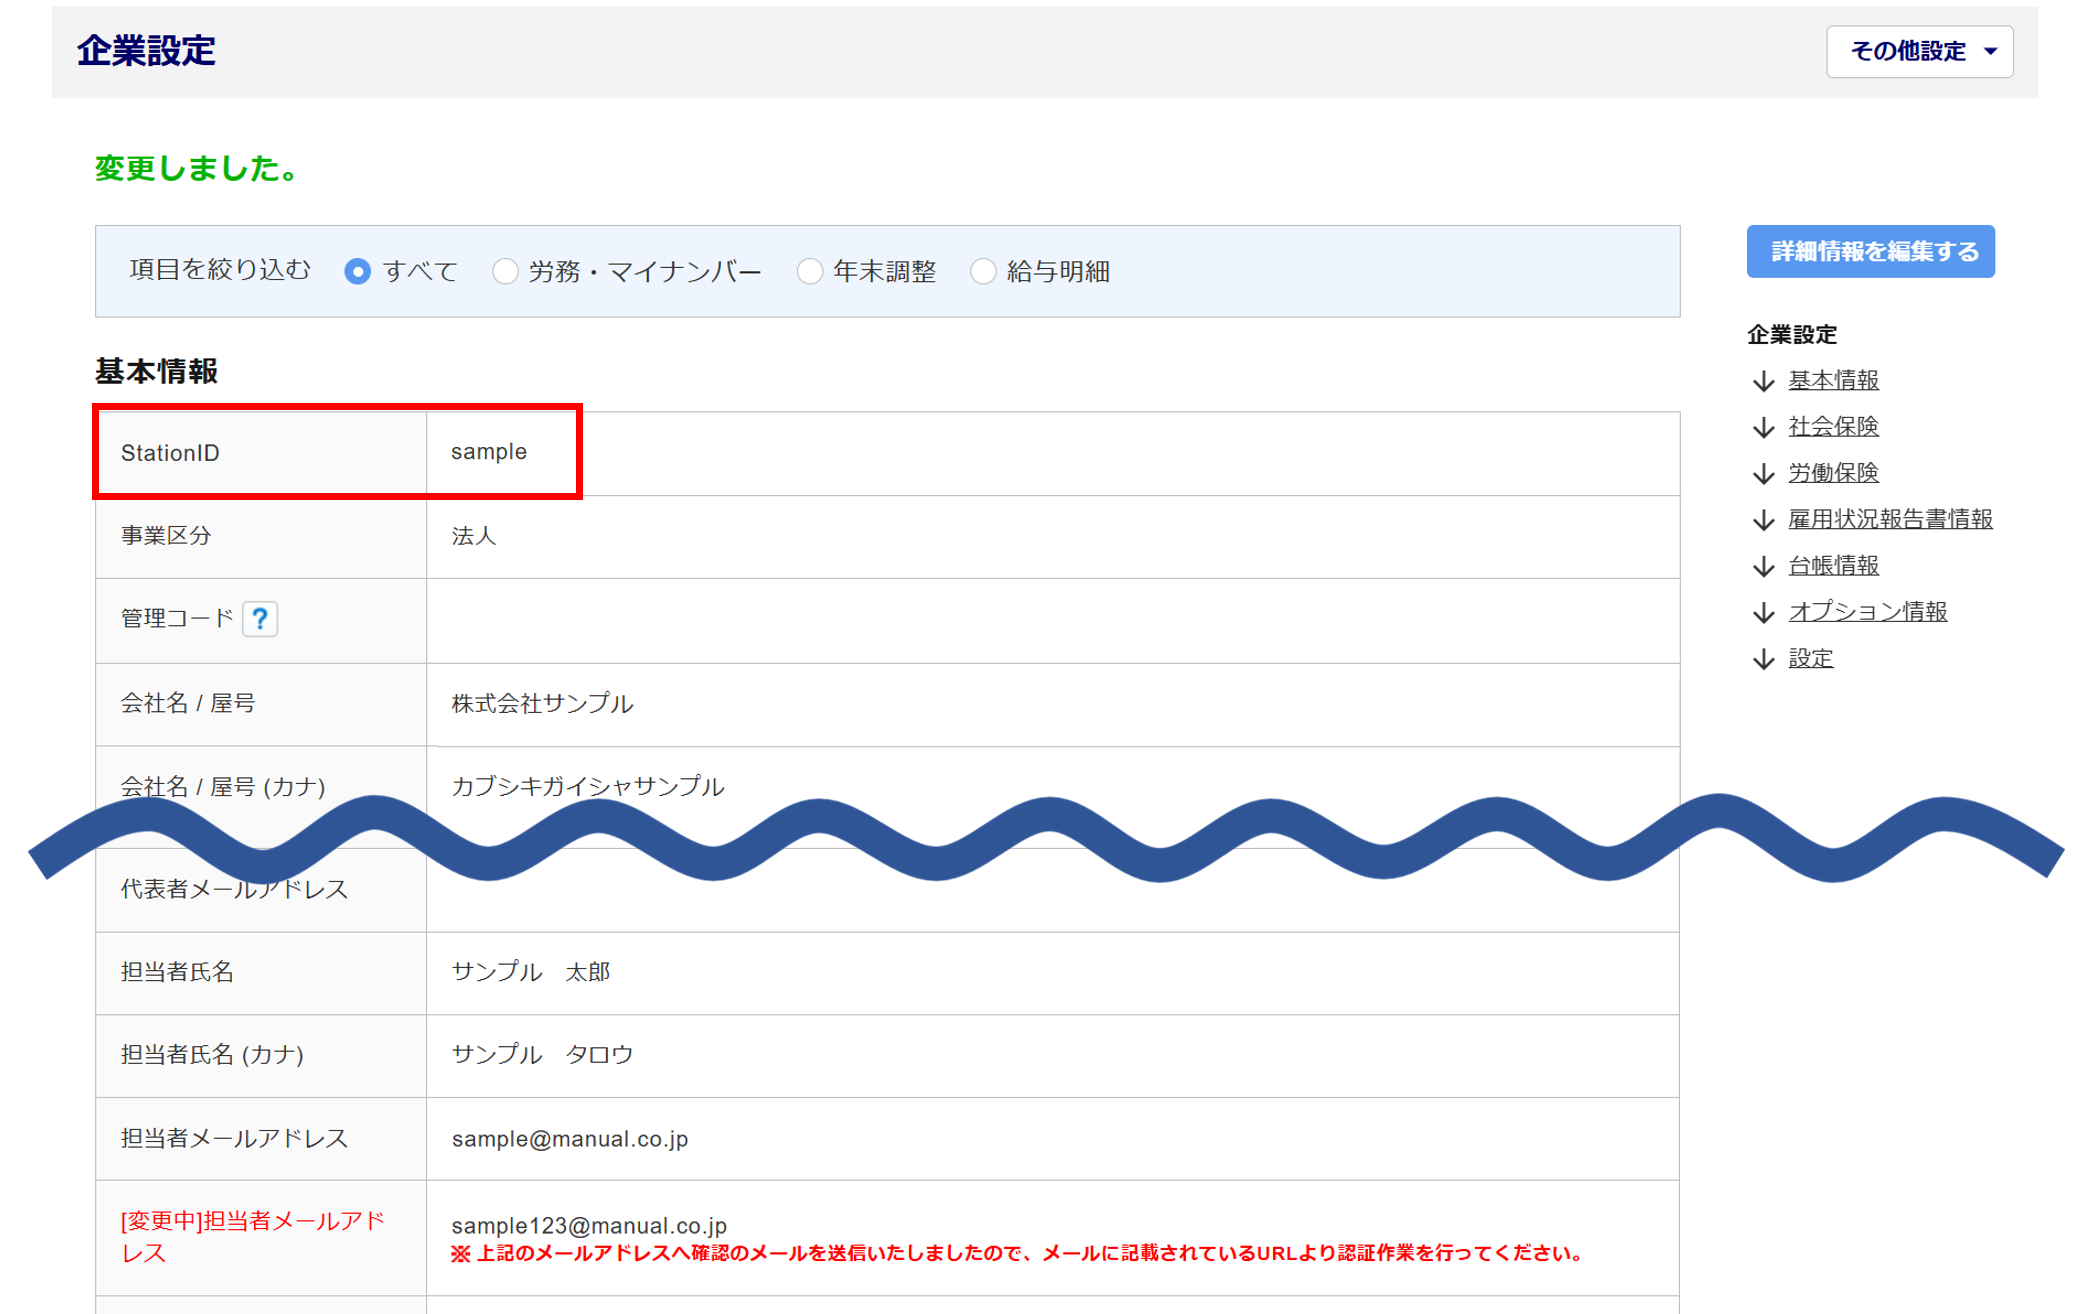Click the down arrow next to 台帳情報
The height and width of the screenshot is (1314, 2078).
pos(1764,566)
